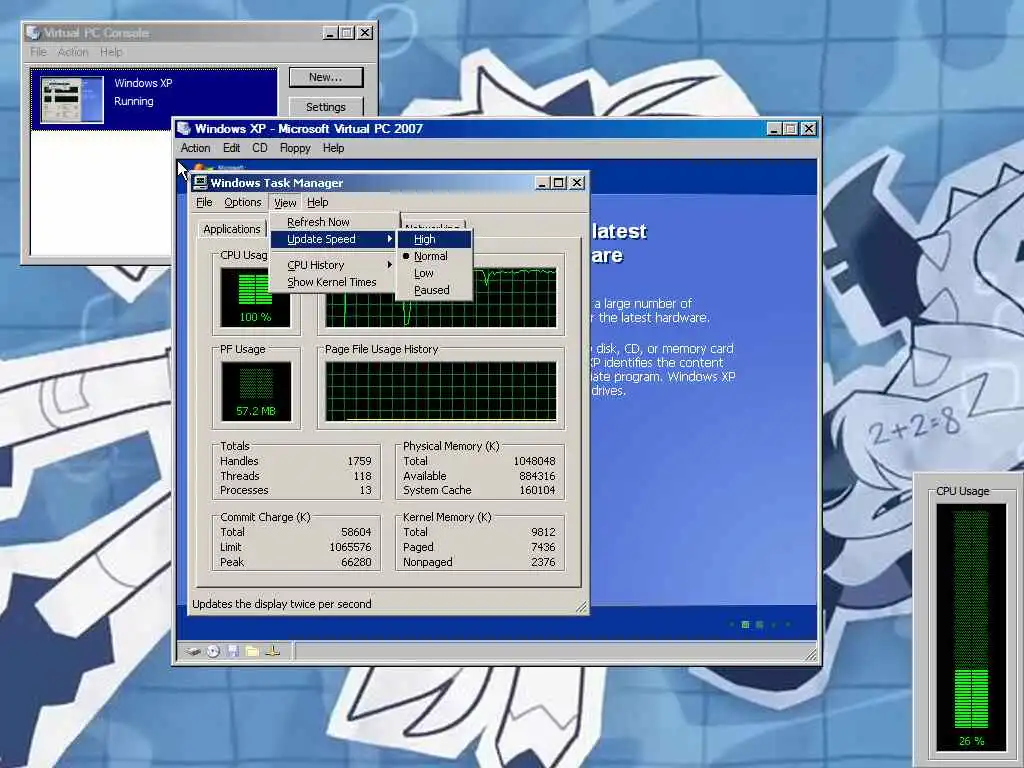Click the CPU Usage 100 % meter
1024x768 pixels.
point(255,297)
